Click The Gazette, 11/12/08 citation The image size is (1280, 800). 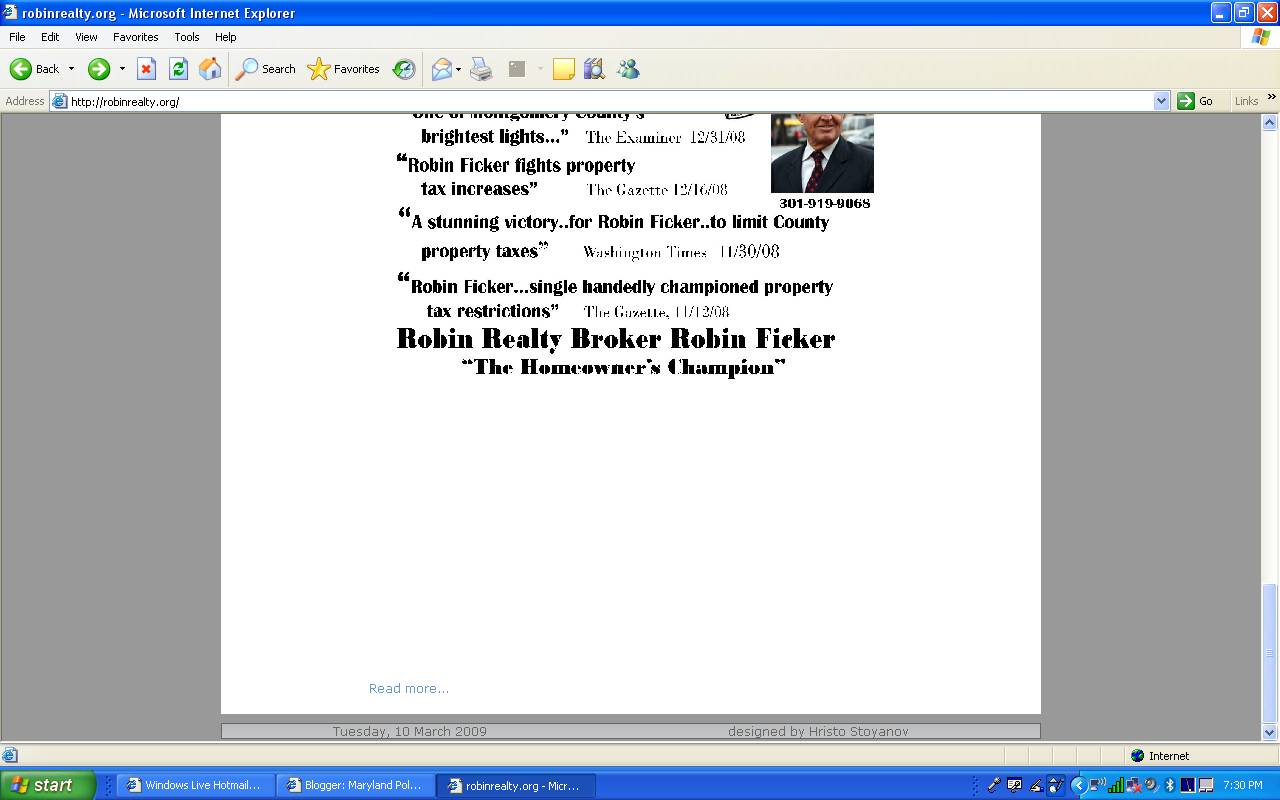tap(656, 312)
